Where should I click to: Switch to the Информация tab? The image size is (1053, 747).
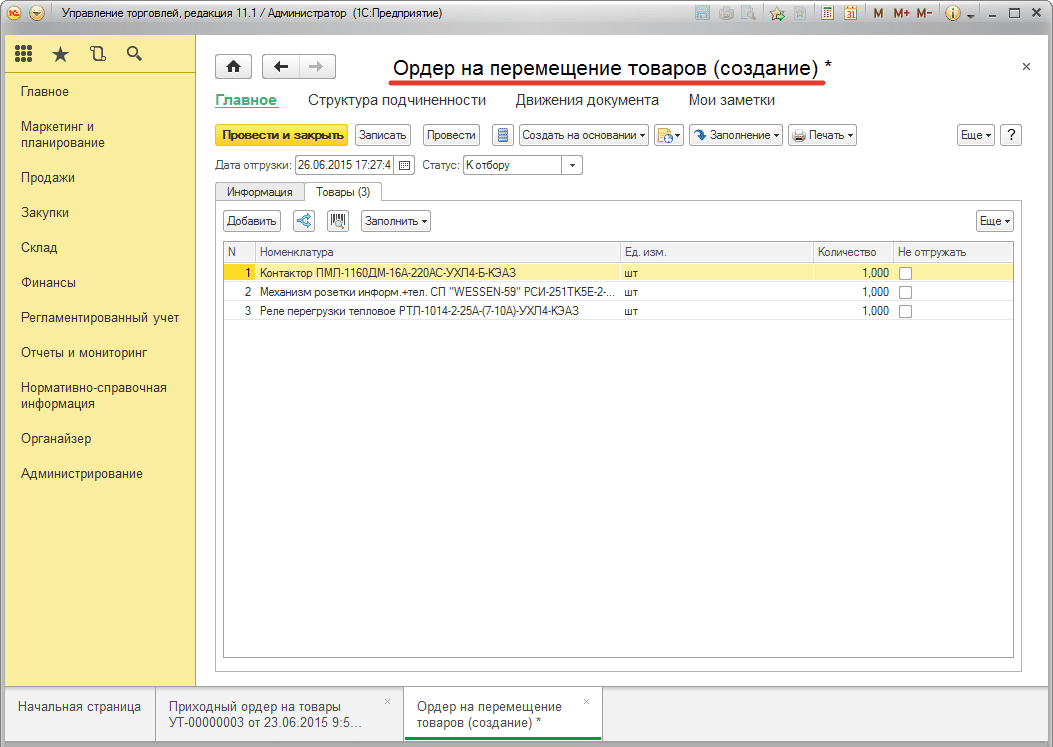point(259,192)
